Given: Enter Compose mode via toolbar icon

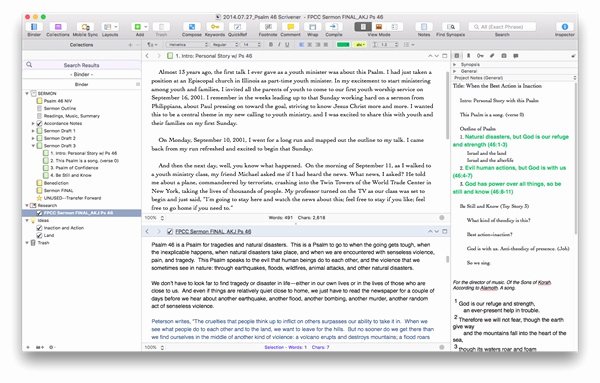Looking at the screenshot, I should (192, 27).
